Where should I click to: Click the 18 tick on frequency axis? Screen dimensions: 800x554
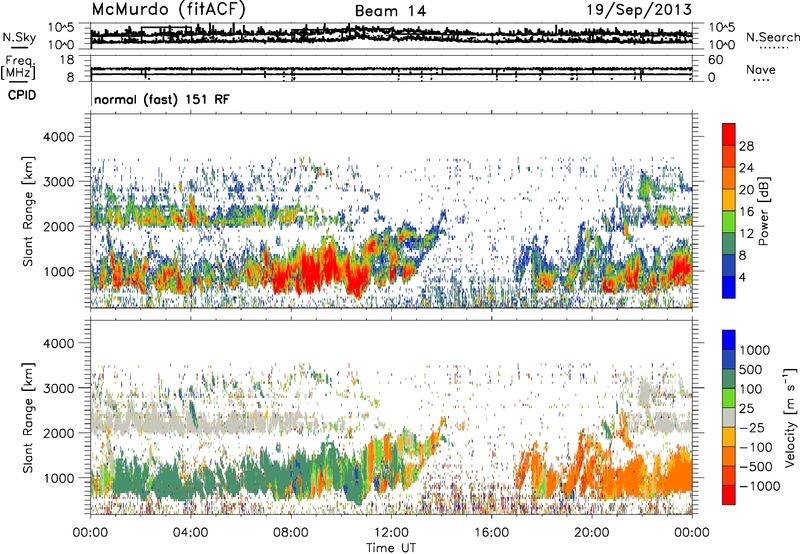[67, 60]
